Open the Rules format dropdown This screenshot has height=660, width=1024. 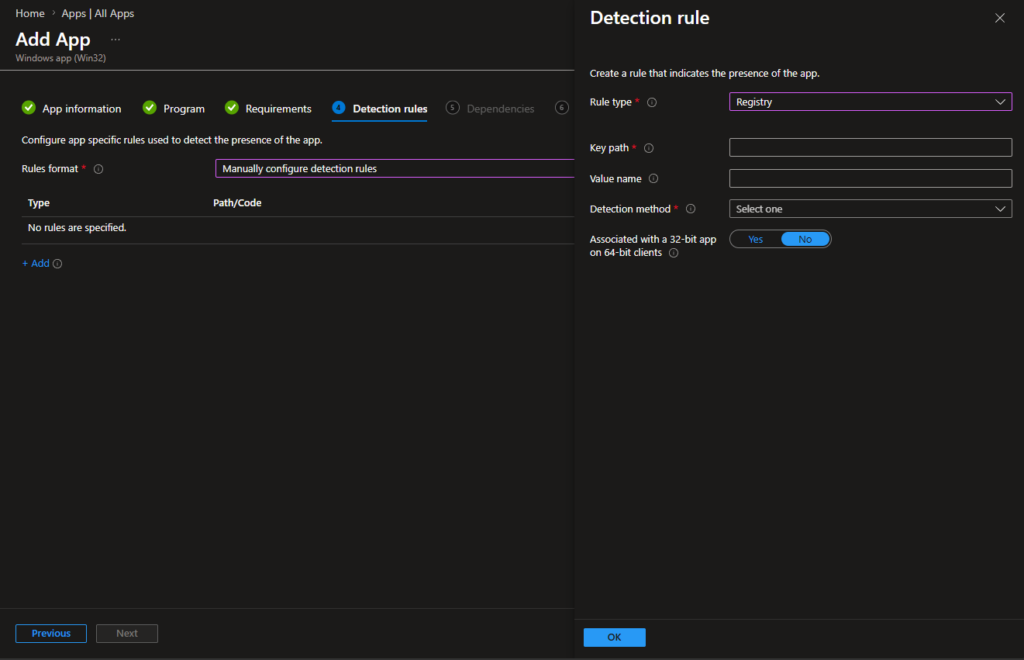point(394,168)
